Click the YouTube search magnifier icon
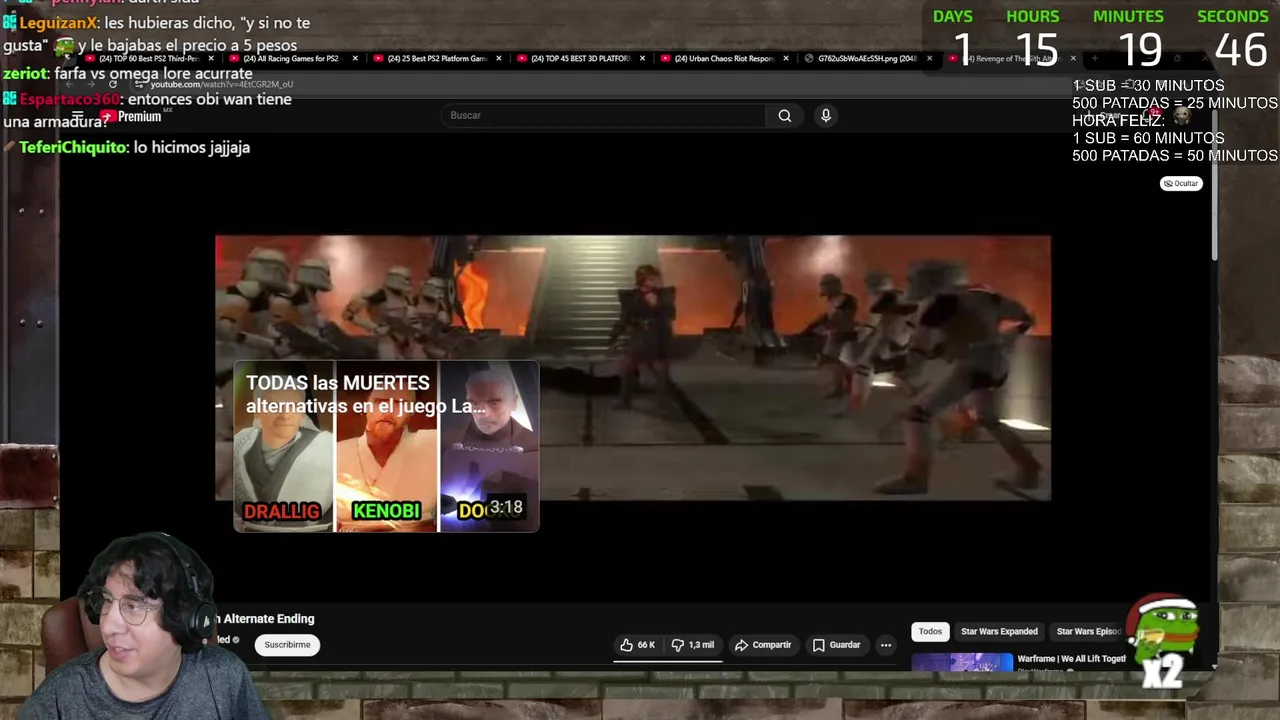This screenshot has height=720, width=1280. pyautogui.click(x=785, y=115)
